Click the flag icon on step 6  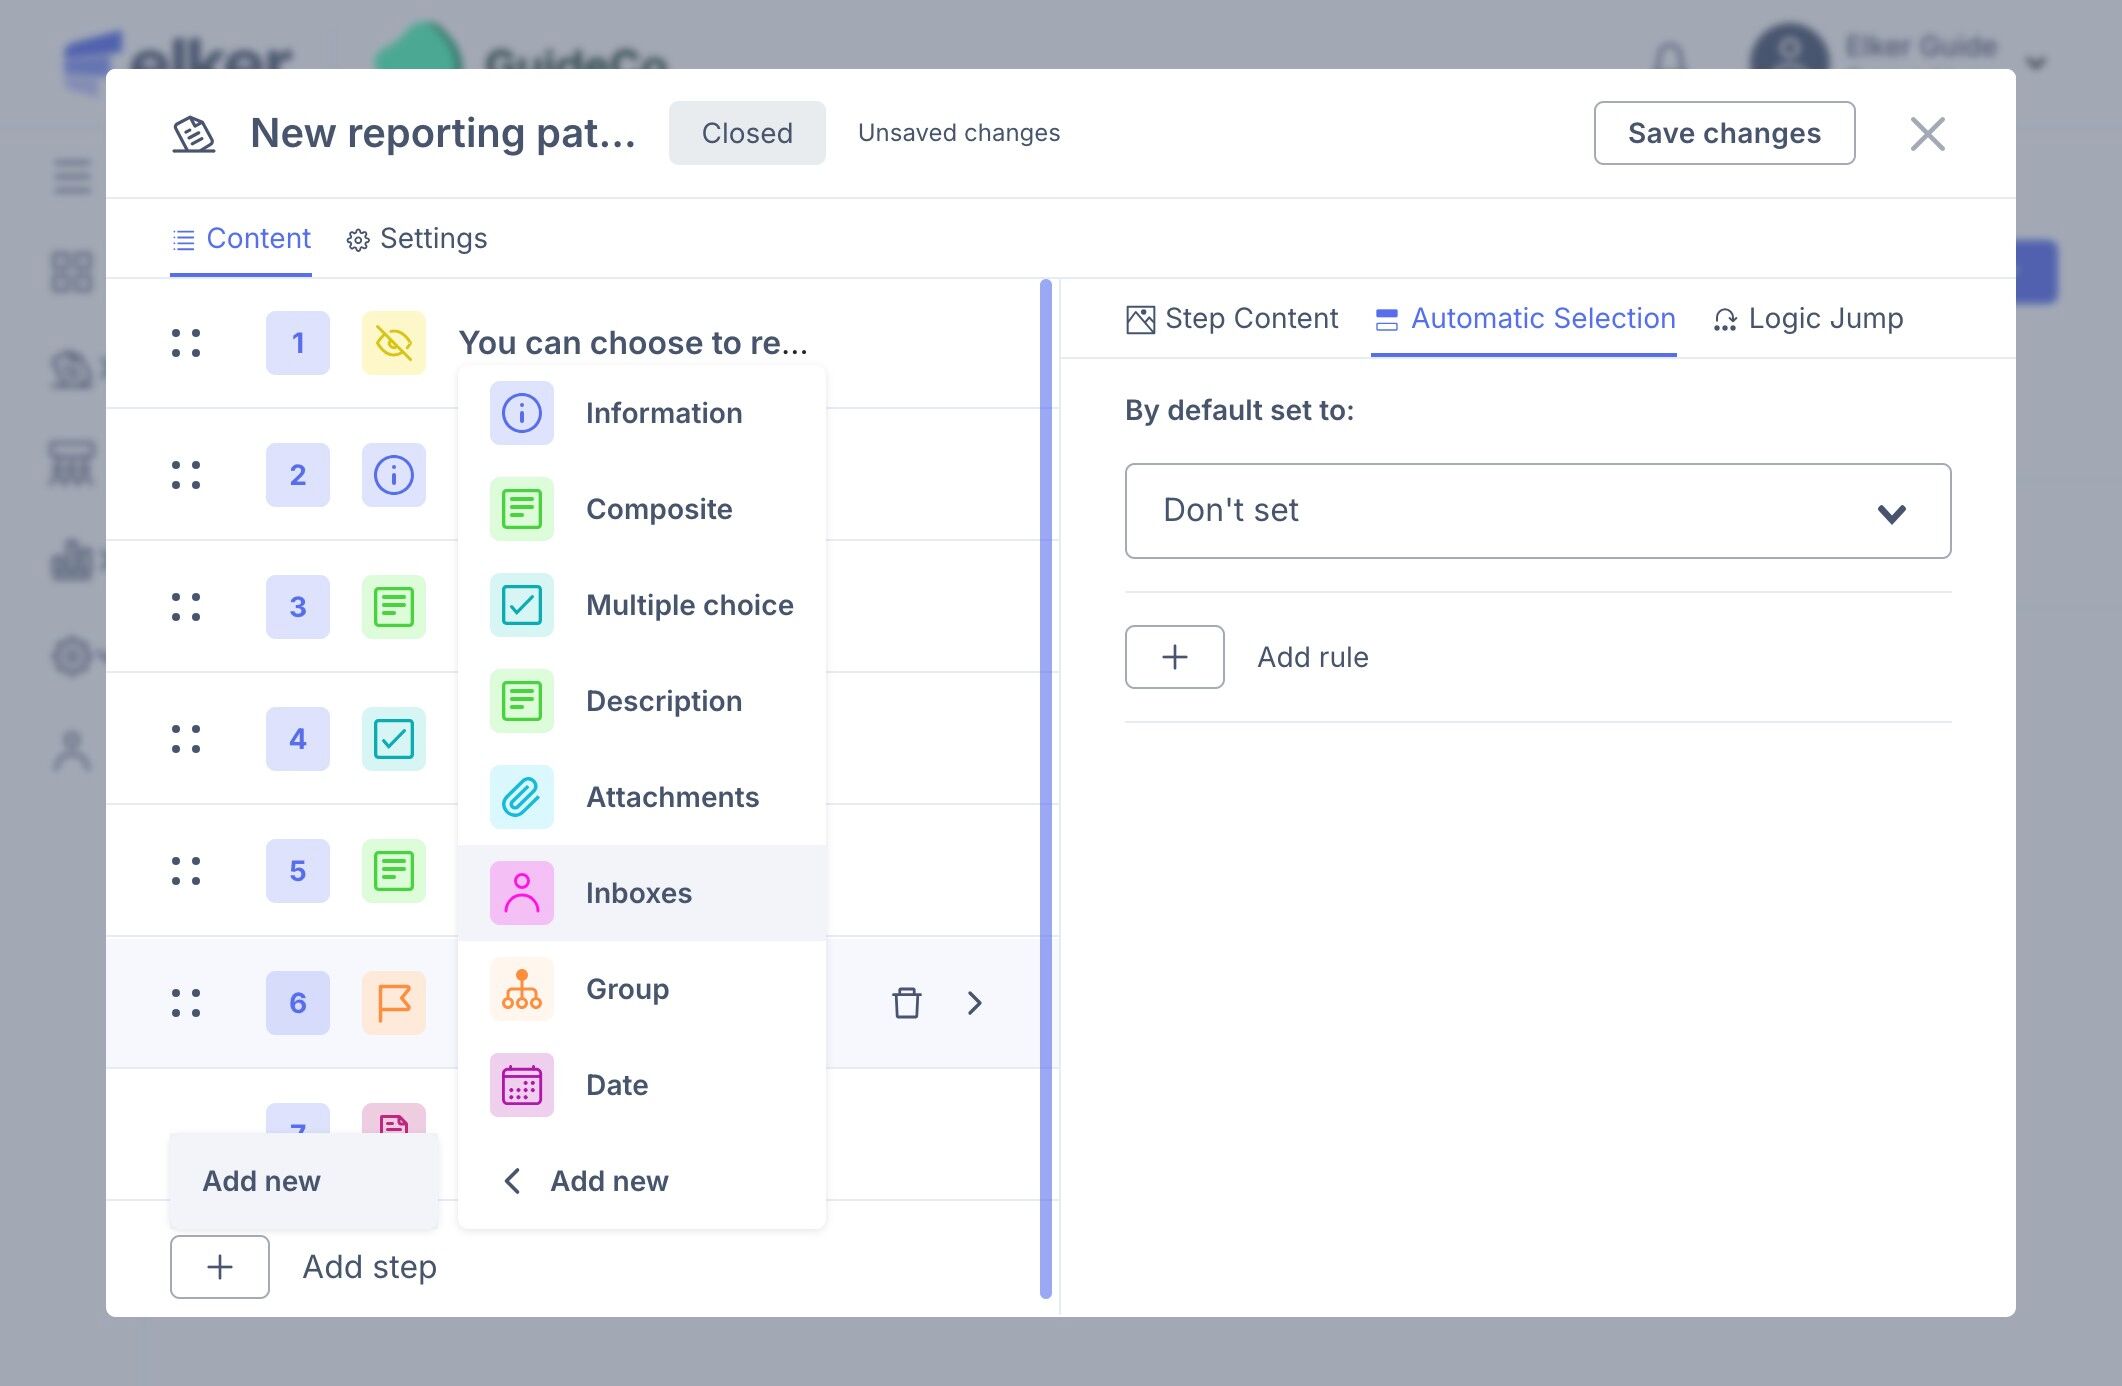pyautogui.click(x=394, y=1002)
